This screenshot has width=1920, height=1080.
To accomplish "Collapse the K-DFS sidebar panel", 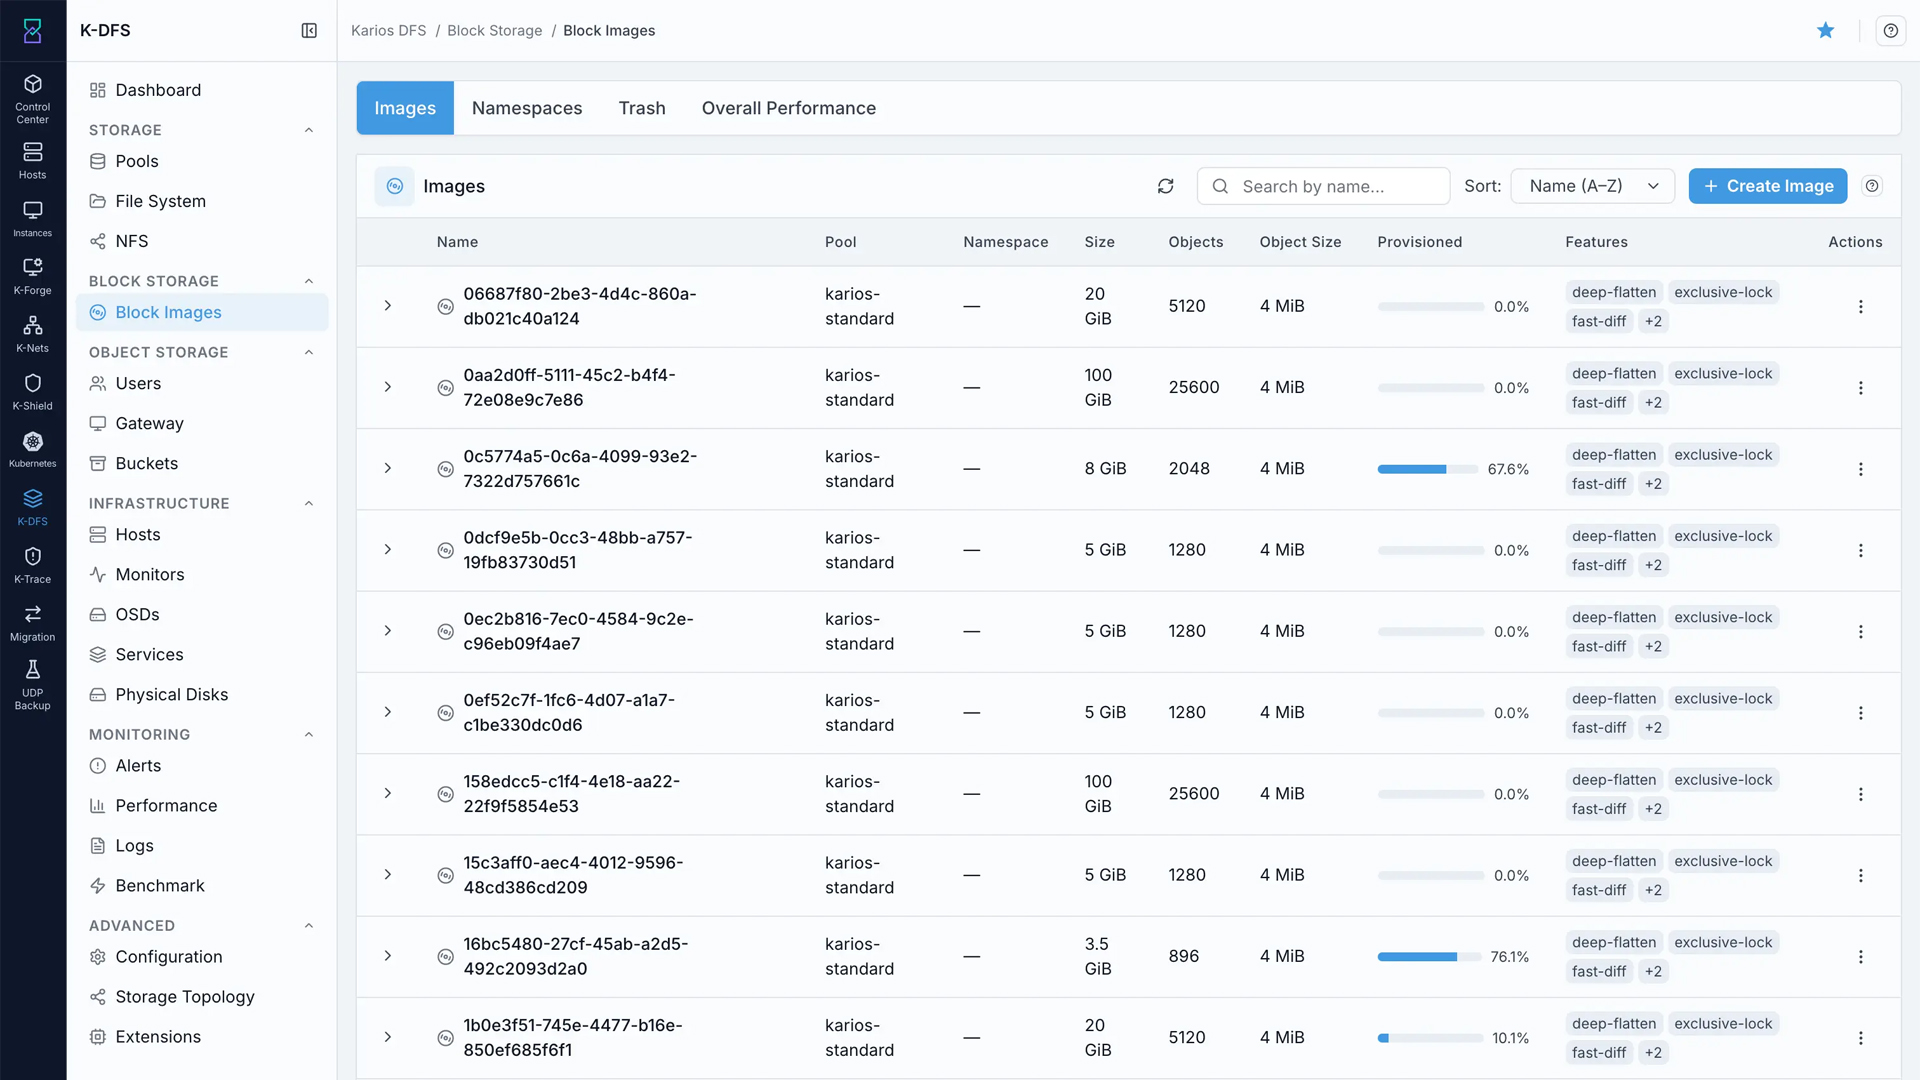I will pos(309,31).
